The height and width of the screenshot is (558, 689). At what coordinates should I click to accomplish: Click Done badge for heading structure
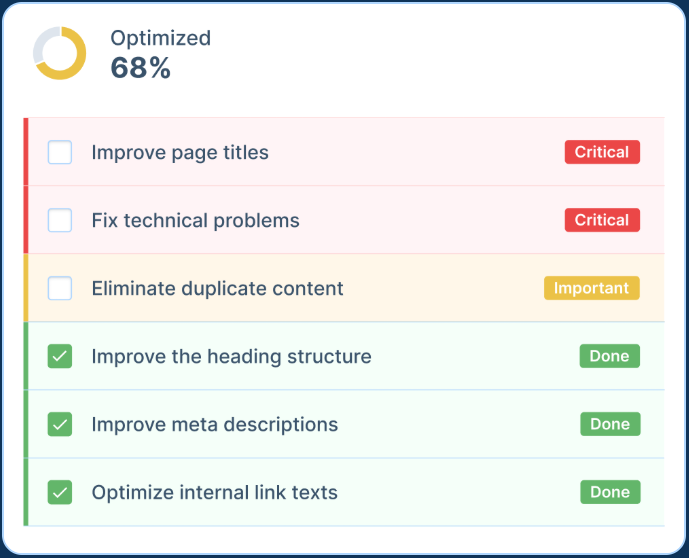[x=609, y=356]
